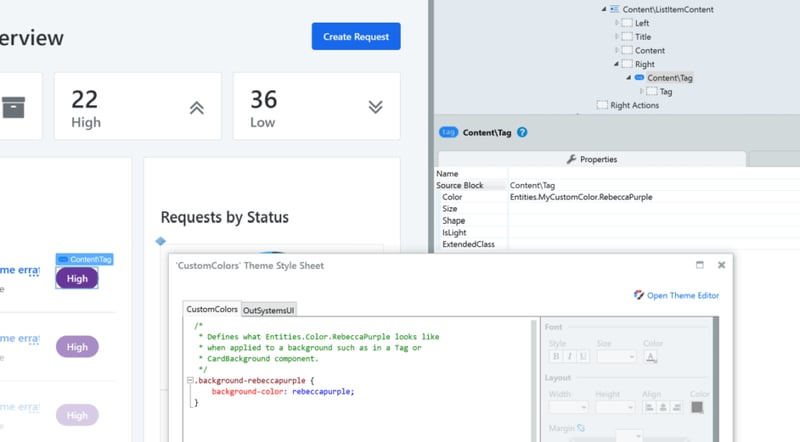Switch to the OutSystemsUI tab

coord(269,310)
